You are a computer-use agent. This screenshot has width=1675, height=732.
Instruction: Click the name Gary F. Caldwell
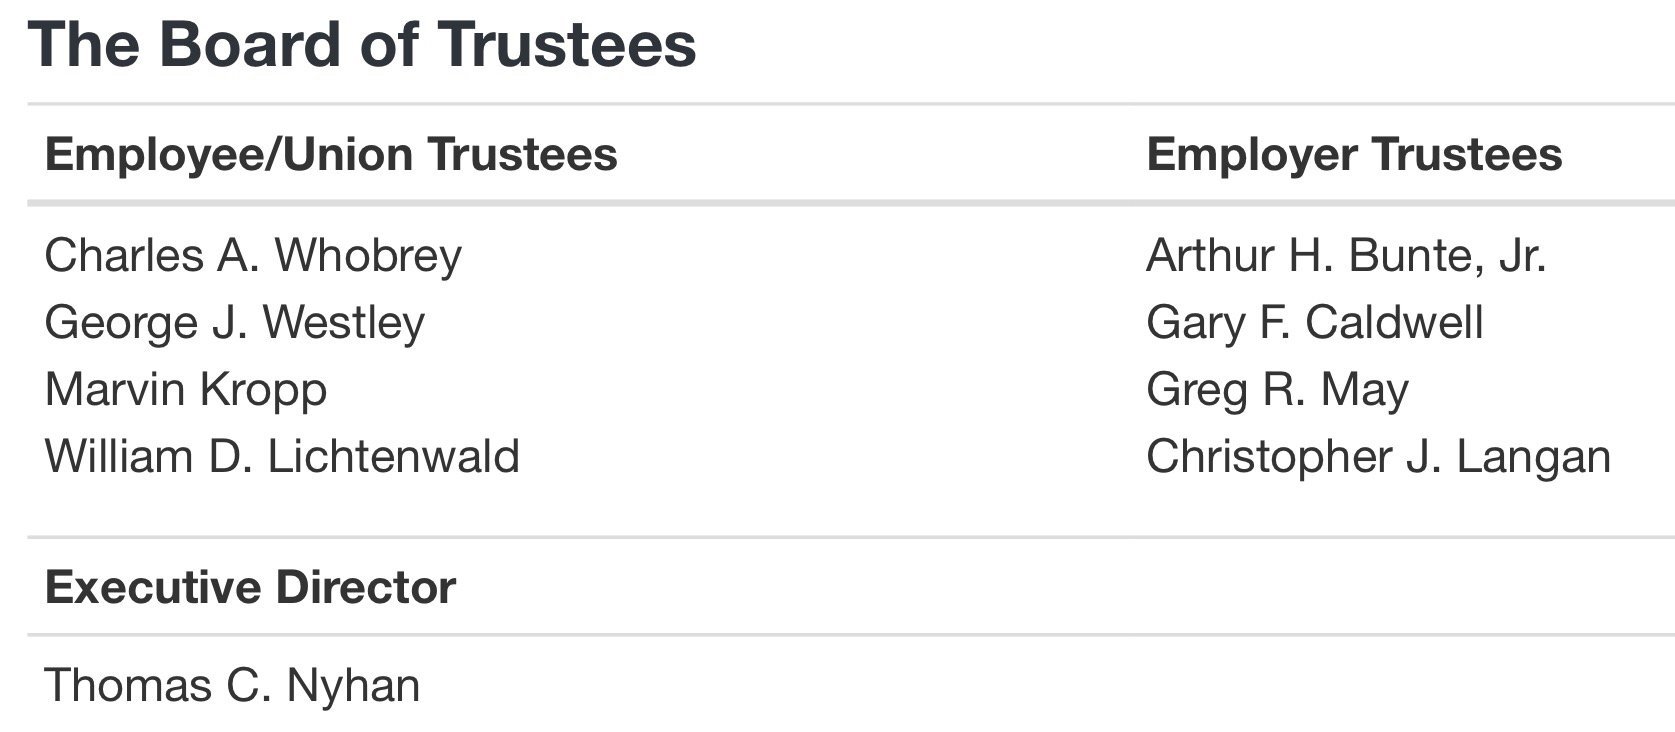coord(1315,323)
